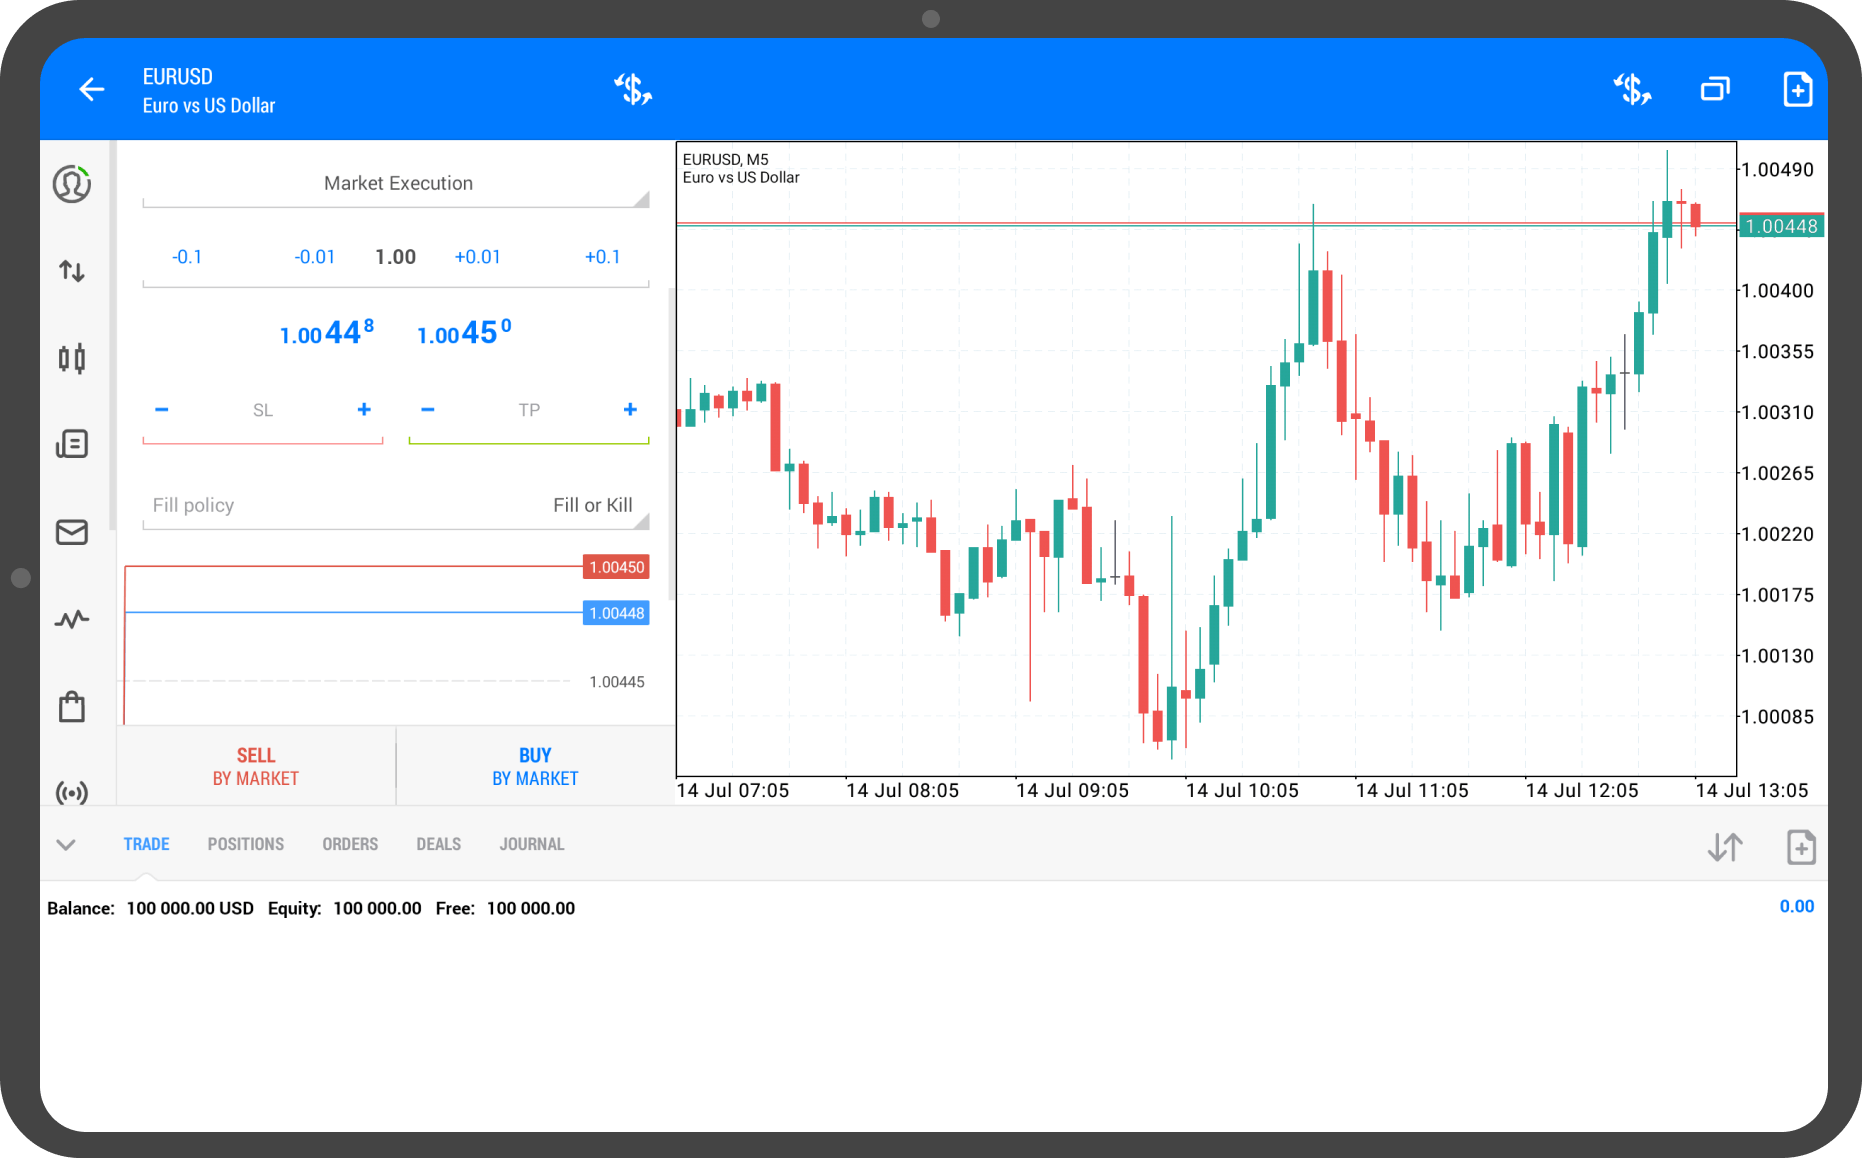
Task: Open the candlestick chart sidebar icon
Action: coord(72,358)
